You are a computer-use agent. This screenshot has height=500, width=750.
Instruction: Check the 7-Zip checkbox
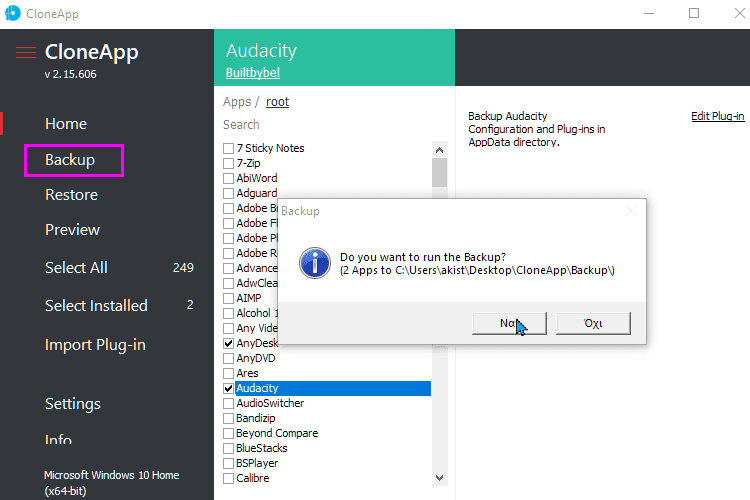229,164
